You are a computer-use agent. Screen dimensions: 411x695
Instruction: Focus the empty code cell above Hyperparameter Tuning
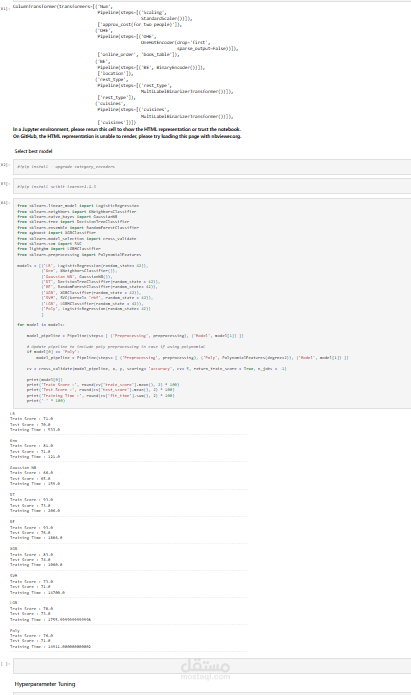coord(212,666)
